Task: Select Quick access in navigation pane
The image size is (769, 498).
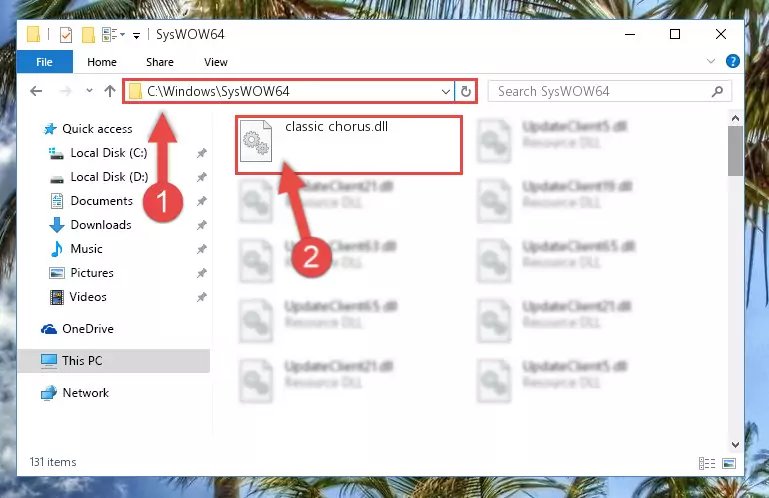Action: [x=88, y=129]
